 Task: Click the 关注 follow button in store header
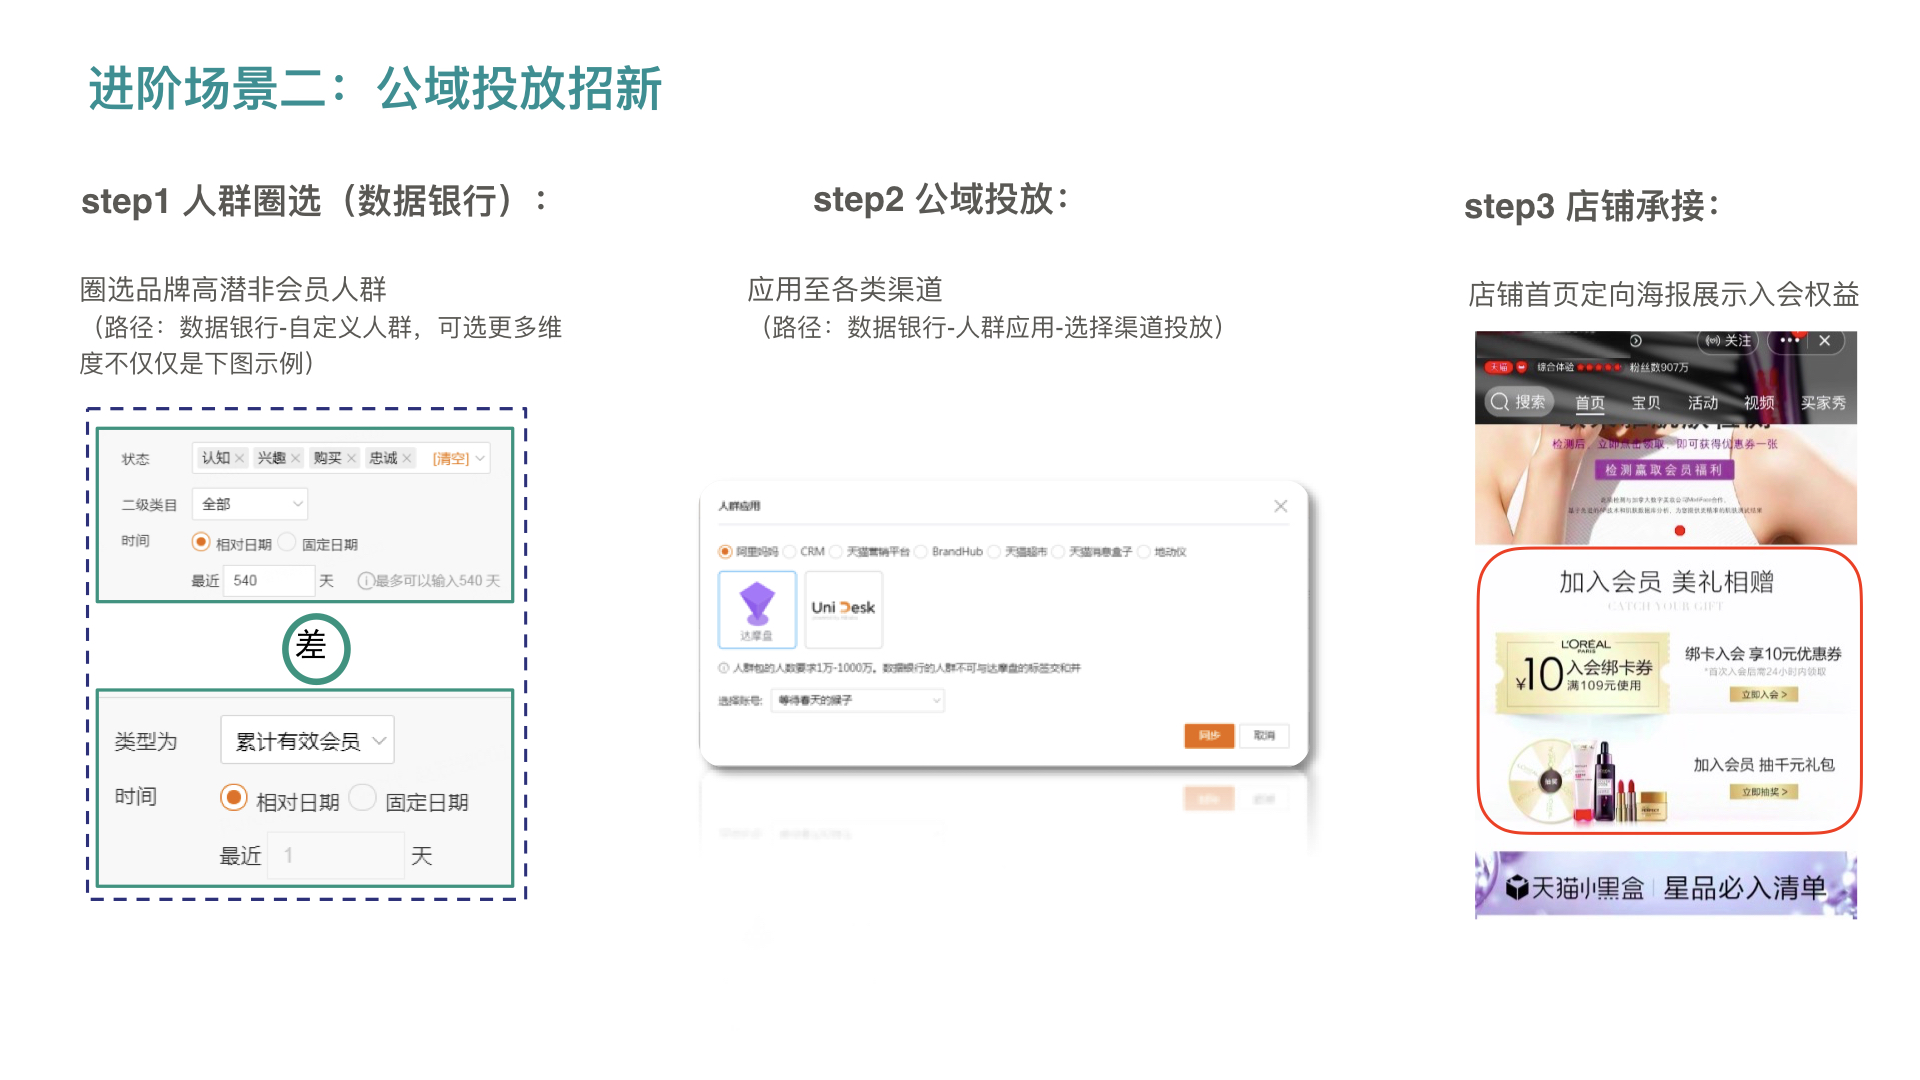1729,341
